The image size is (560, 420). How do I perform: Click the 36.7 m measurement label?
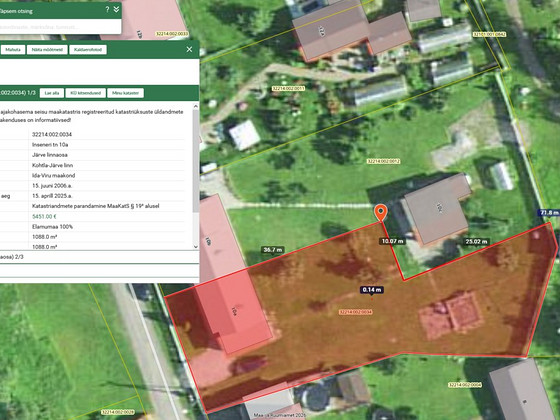click(x=272, y=250)
